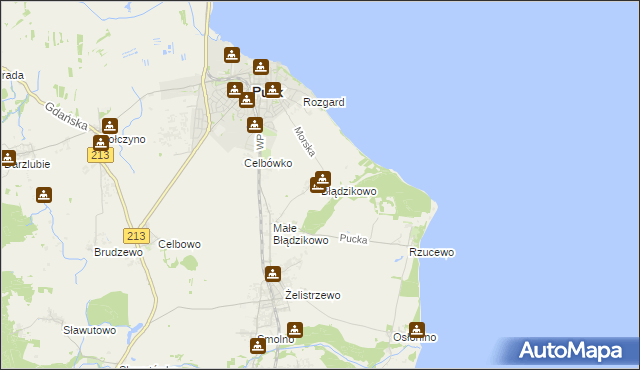Click POI marker below Smolno label
Screen dimensions: 640x370
coord(258,346)
